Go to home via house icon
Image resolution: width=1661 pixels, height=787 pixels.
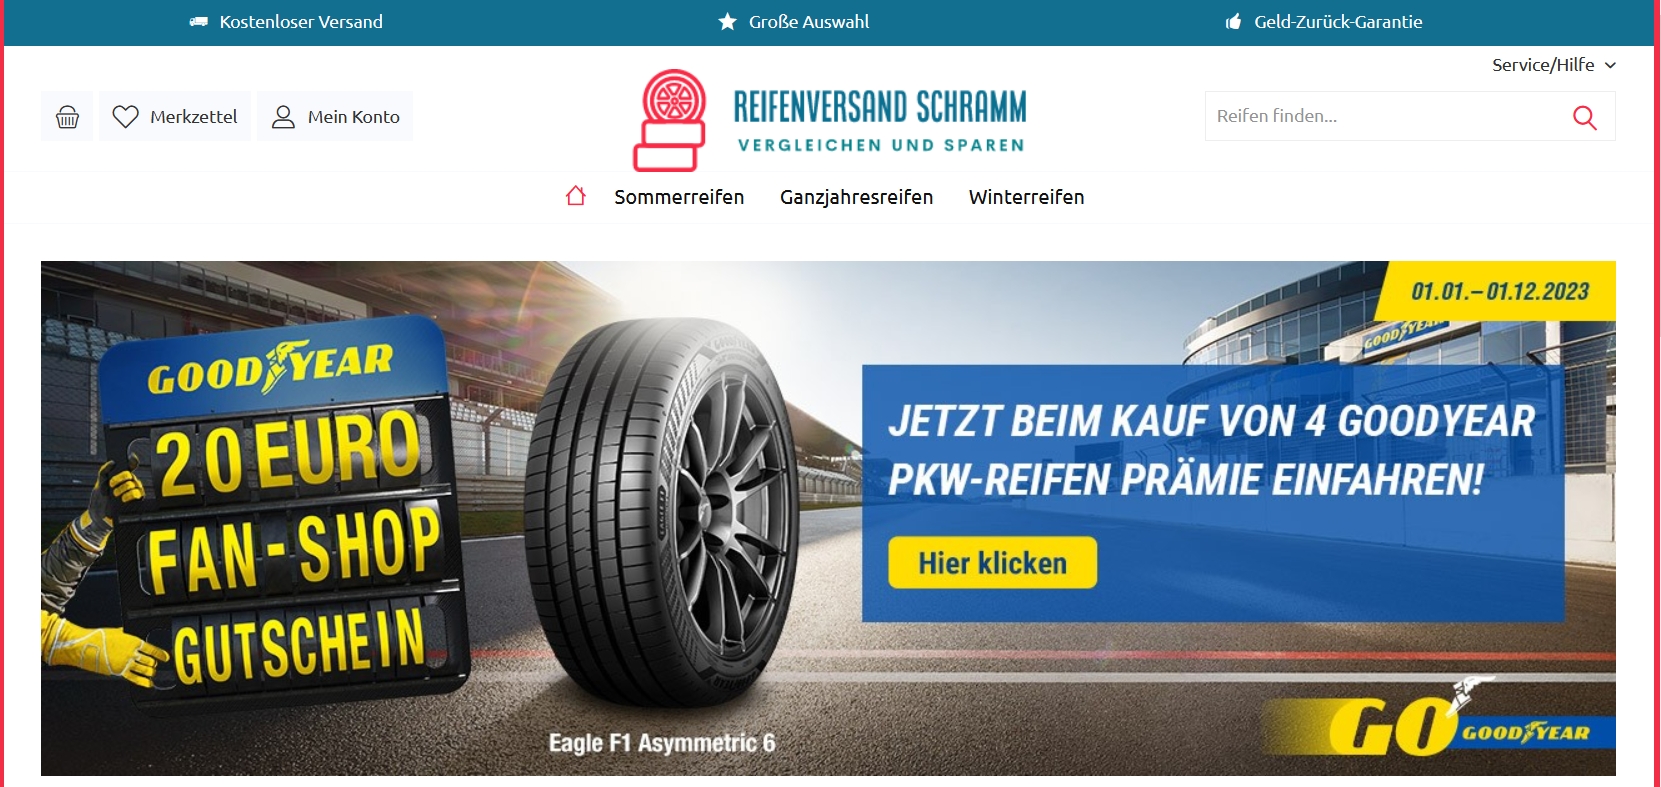point(575,196)
